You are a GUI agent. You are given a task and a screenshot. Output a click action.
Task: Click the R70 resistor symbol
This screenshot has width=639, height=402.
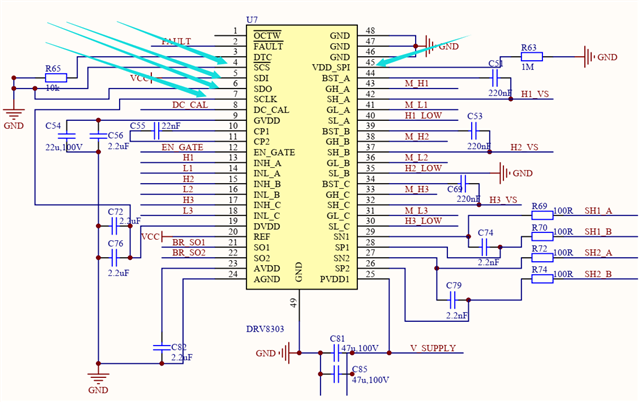542,236
